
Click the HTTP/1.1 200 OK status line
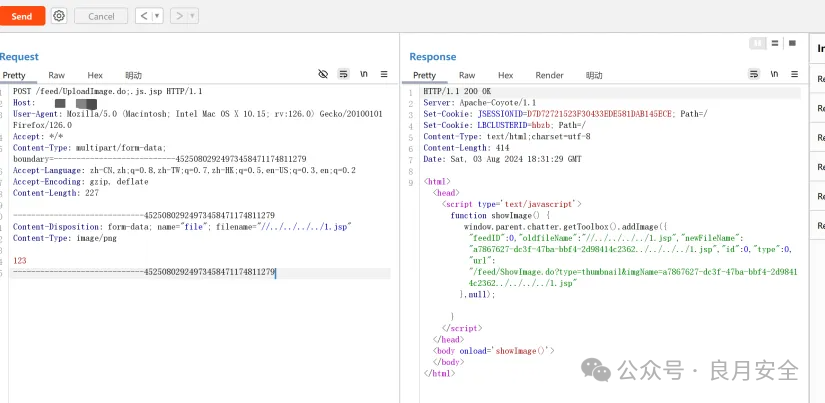457,91
